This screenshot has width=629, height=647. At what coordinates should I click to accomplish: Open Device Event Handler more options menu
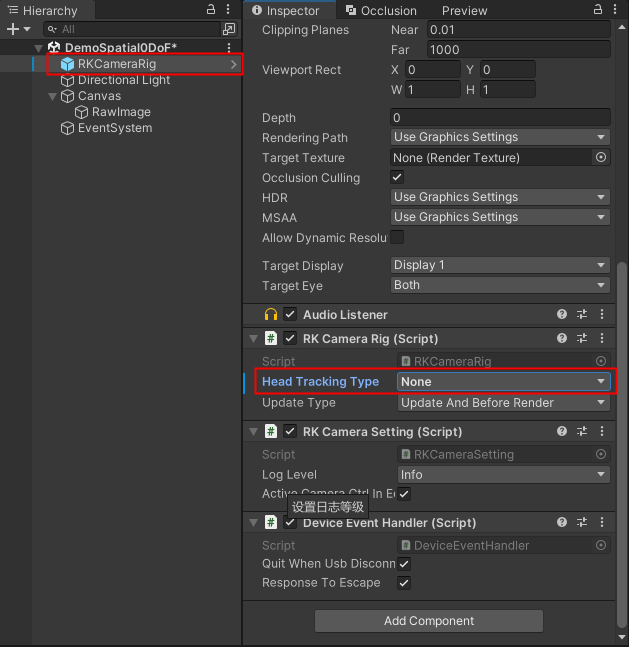pos(602,522)
